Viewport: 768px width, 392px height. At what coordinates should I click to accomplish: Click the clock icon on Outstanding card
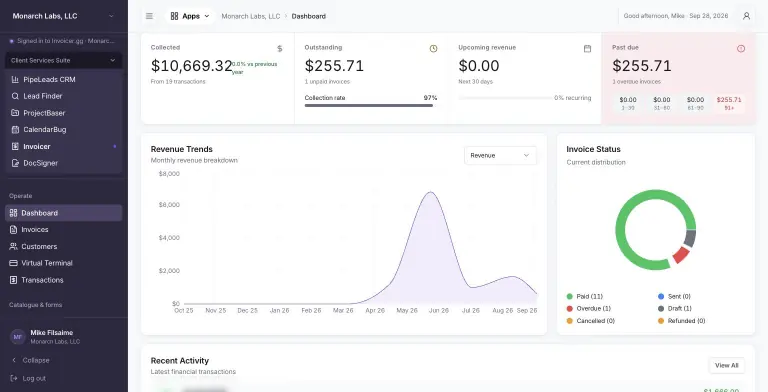click(433, 49)
